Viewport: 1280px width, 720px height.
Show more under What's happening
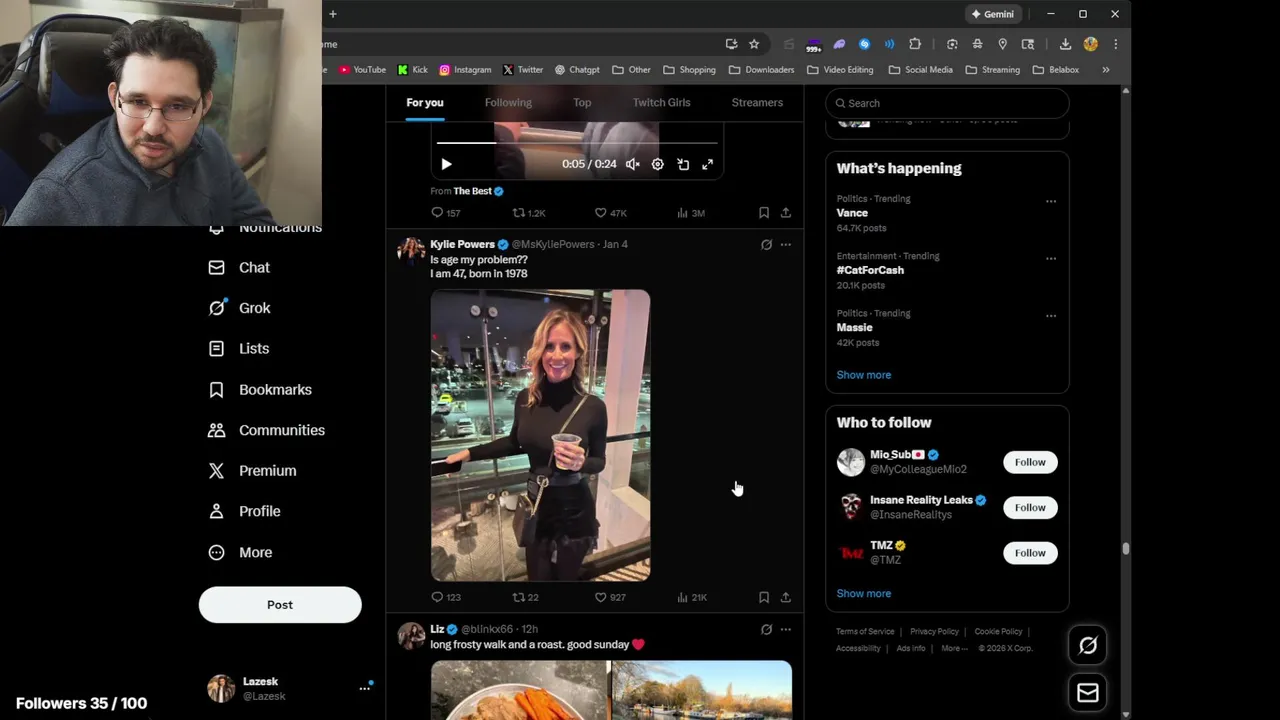tap(864, 375)
